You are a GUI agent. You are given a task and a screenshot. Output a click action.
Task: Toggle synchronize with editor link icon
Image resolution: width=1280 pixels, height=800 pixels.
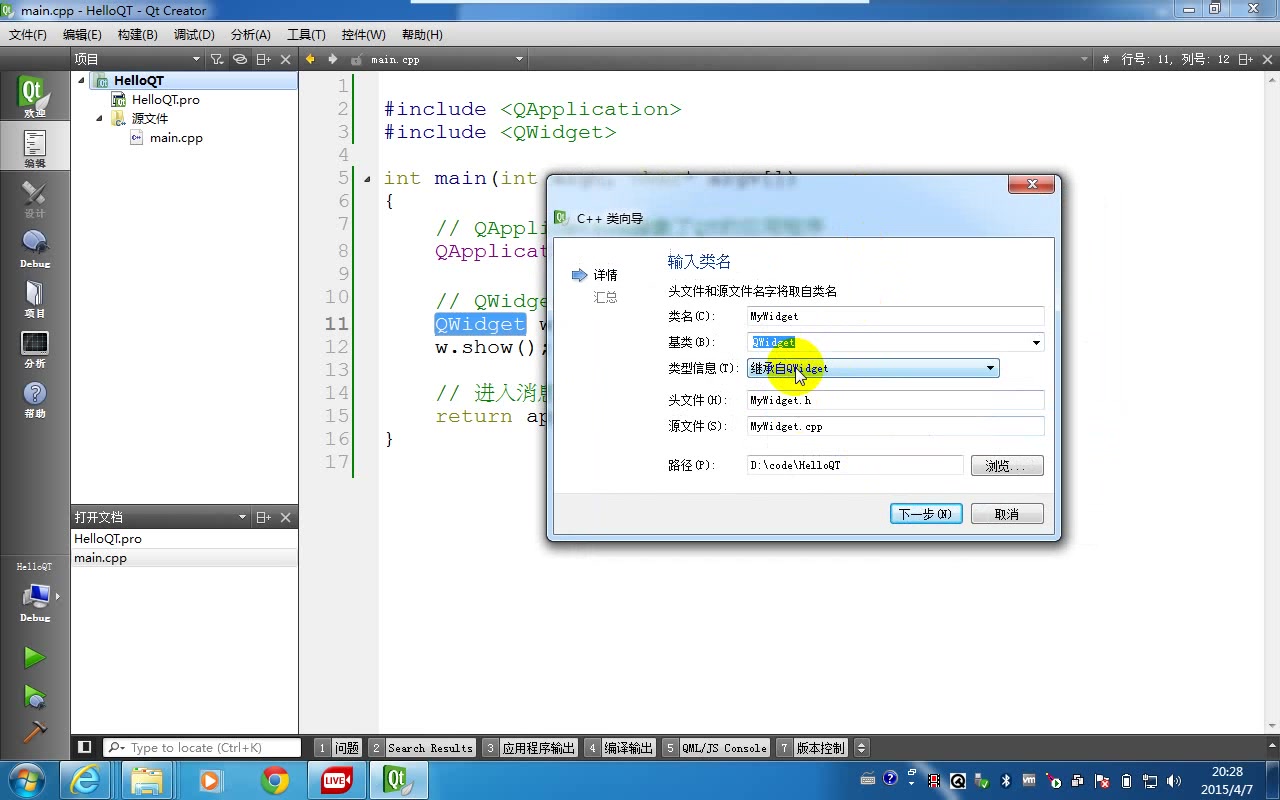click(240, 59)
